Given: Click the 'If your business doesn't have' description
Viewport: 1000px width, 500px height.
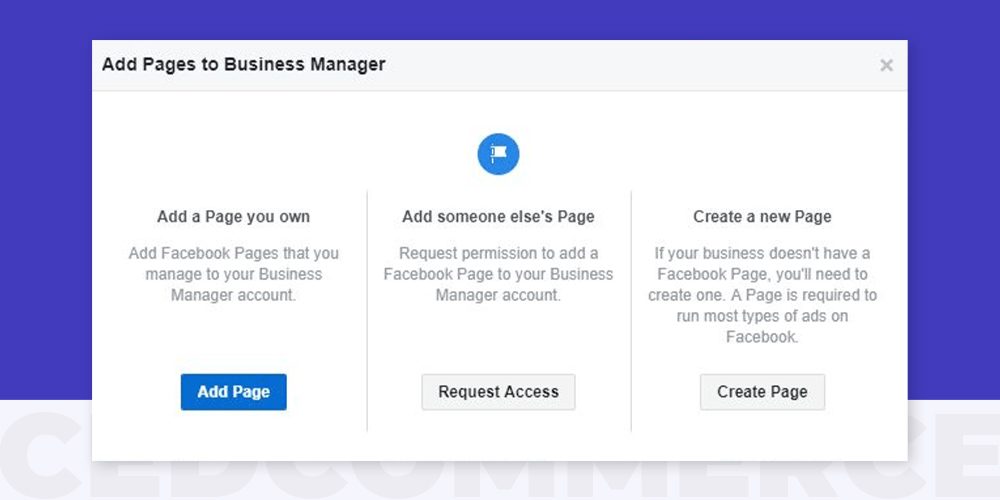Looking at the screenshot, I should point(762,295).
